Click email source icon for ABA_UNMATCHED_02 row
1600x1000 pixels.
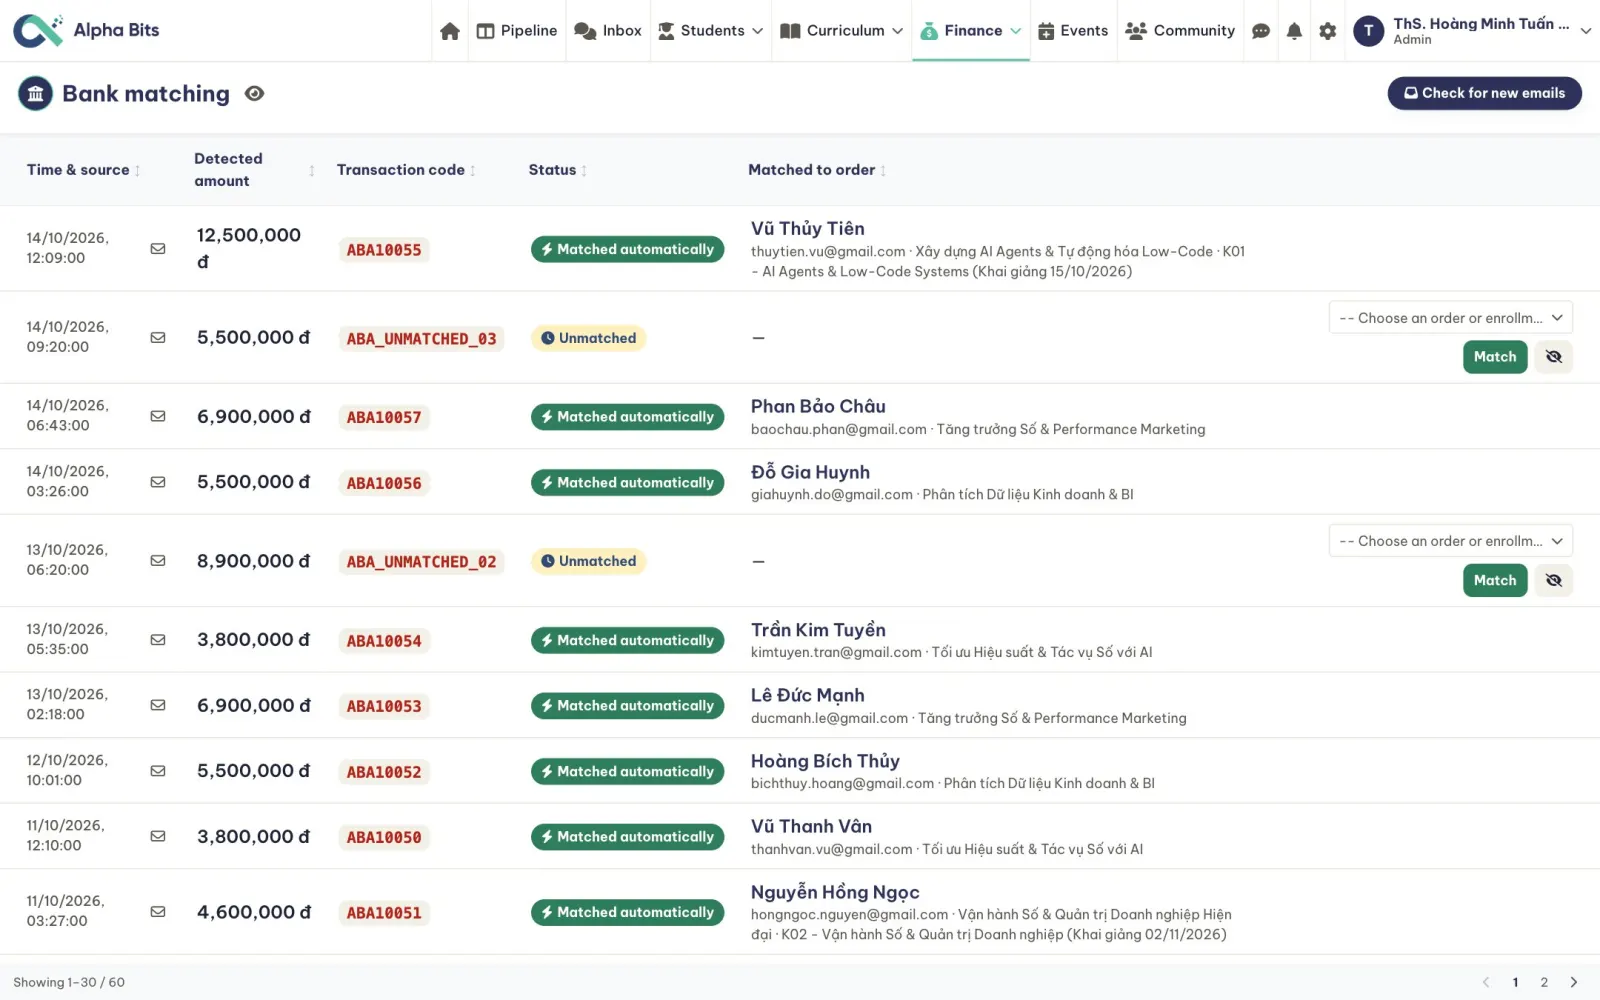tap(158, 560)
